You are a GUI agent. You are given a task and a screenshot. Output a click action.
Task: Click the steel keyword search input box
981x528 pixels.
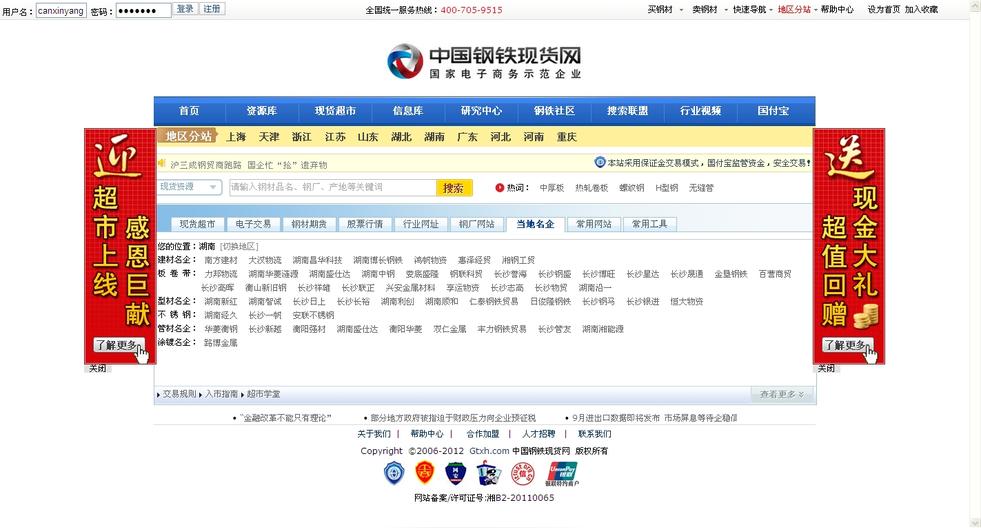pyautogui.click(x=333, y=187)
